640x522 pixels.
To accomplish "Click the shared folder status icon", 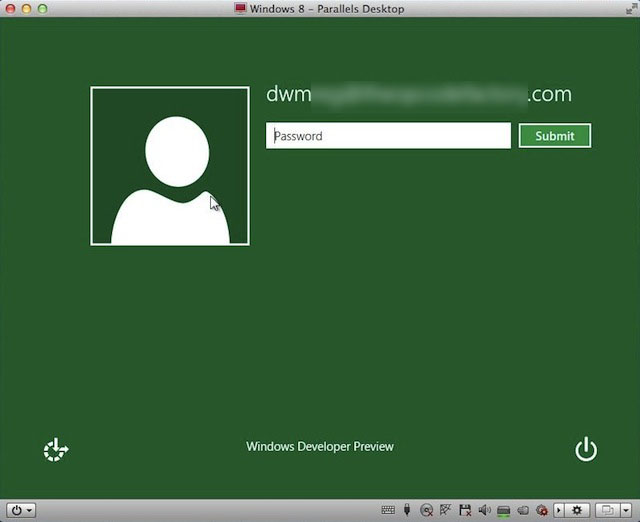I will tap(523, 510).
